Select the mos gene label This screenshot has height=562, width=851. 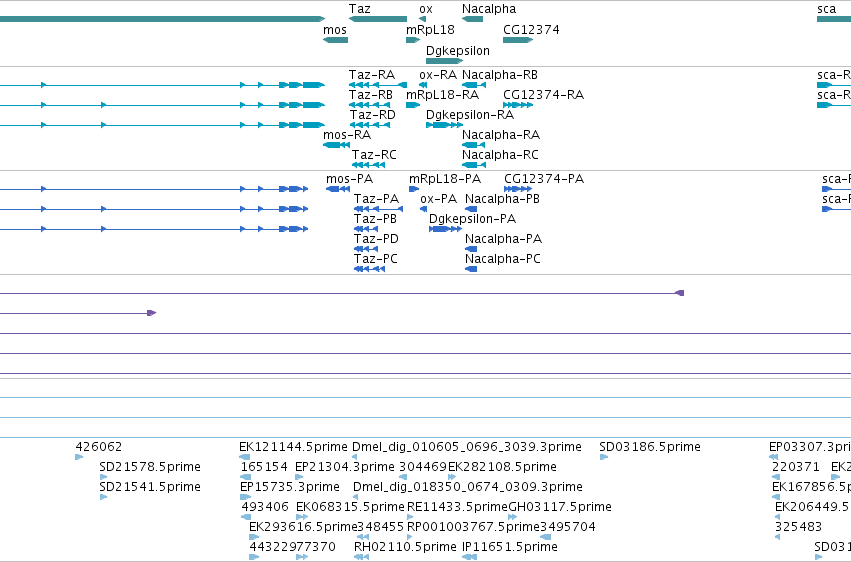335,30
